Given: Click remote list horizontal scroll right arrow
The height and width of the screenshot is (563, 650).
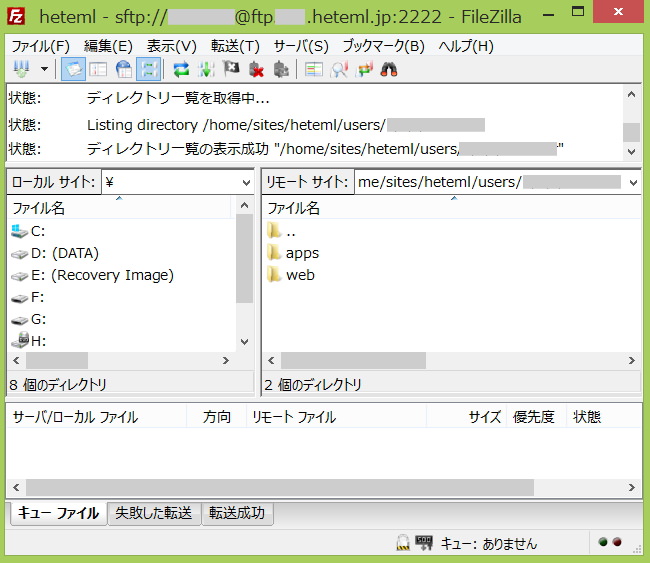Looking at the screenshot, I should pos(631,360).
